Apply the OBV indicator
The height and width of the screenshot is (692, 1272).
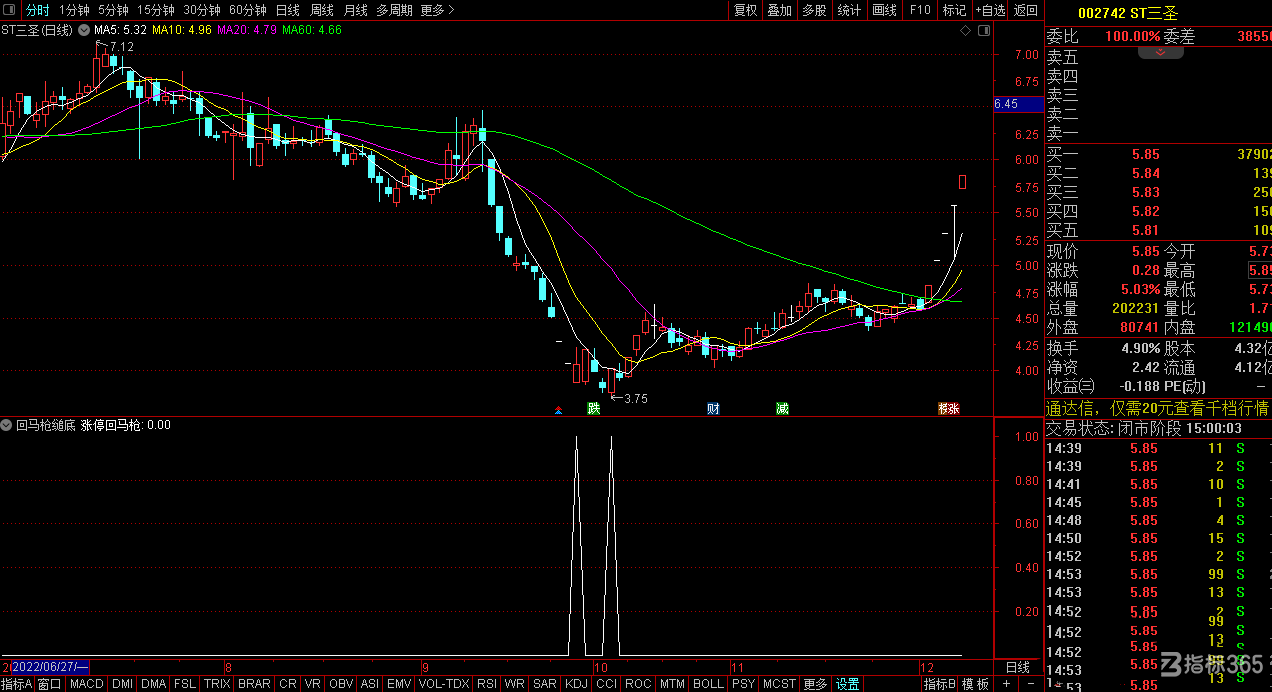(341, 684)
